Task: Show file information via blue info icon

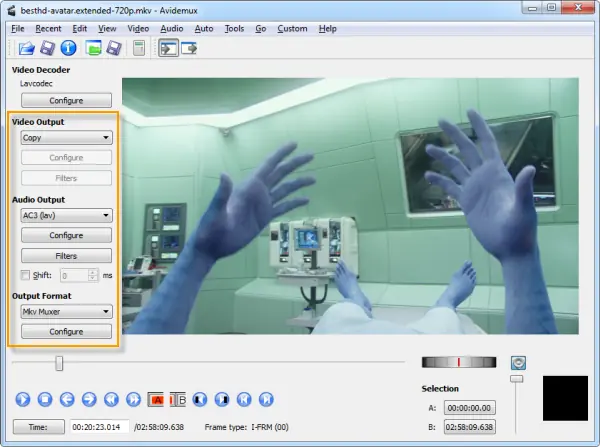Action: (x=68, y=48)
